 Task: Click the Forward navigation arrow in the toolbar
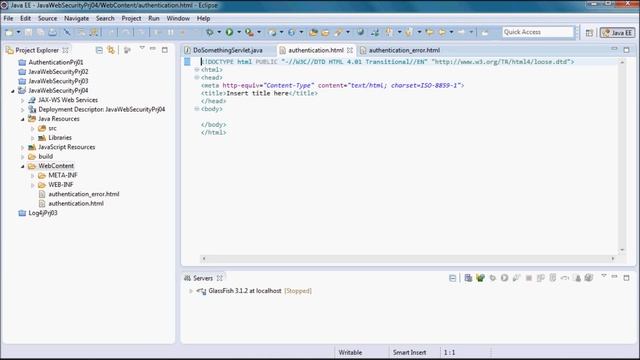pyautogui.click(x=461, y=32)
